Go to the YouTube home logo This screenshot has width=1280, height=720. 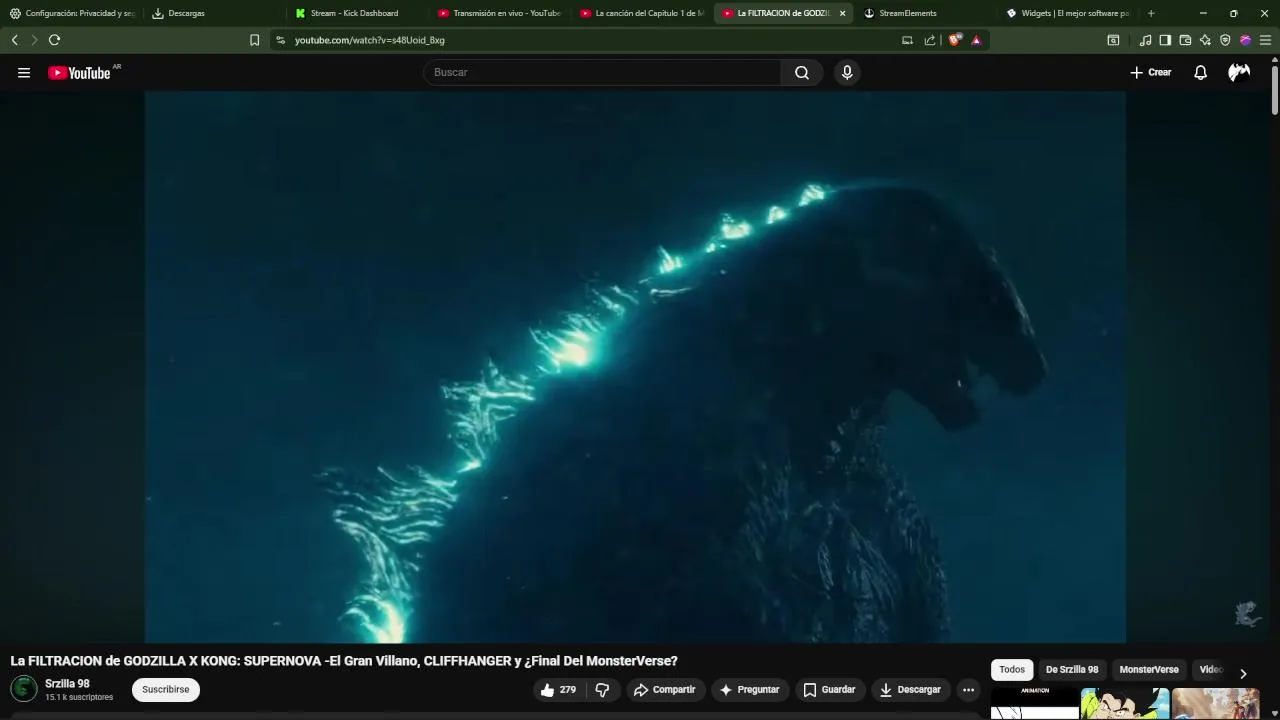tap(79, 72)
